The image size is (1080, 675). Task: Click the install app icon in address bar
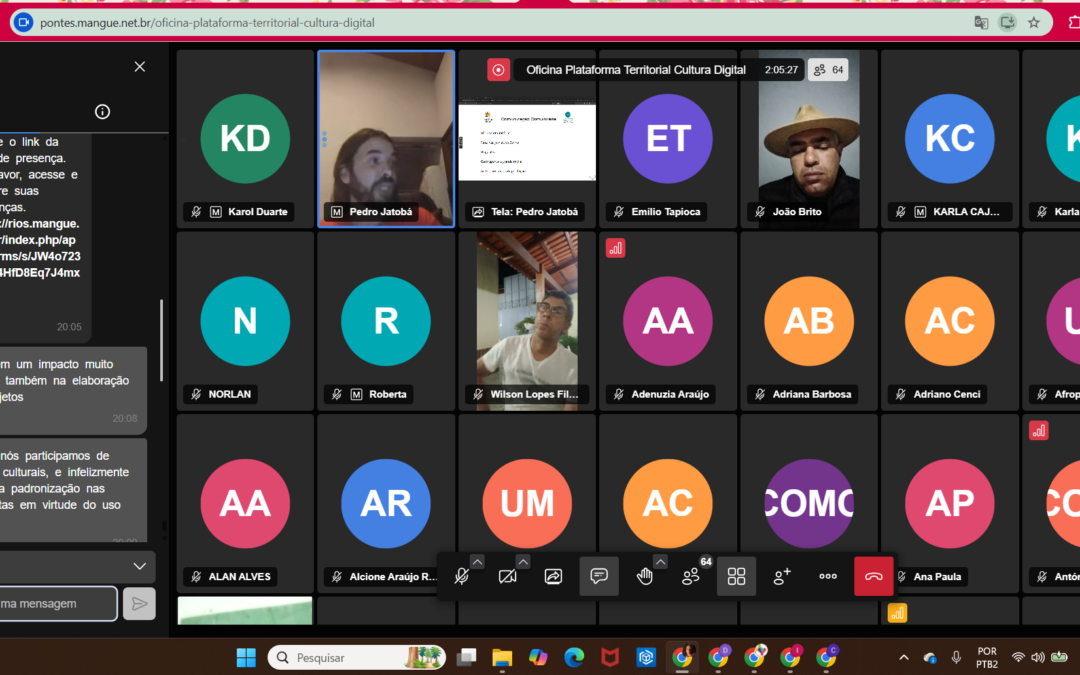click(x=1008, y=23)
